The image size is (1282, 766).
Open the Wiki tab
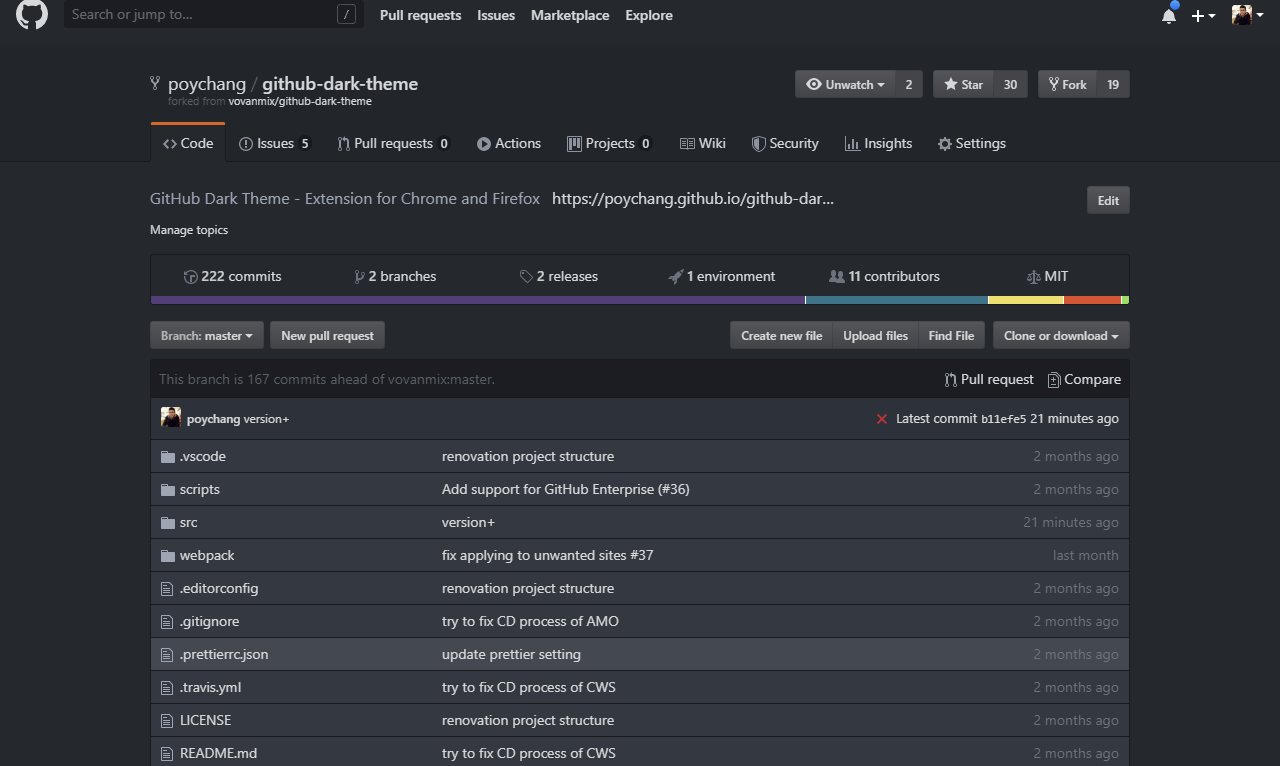pos(703,143)
